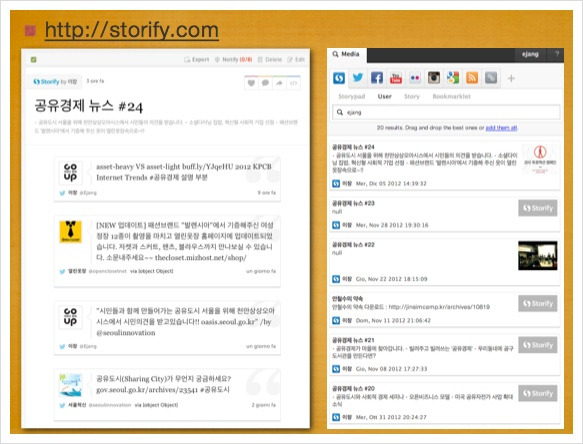Like the story with heart icon
Viewport: 583px width, 444px height.
tap(251, 83)
